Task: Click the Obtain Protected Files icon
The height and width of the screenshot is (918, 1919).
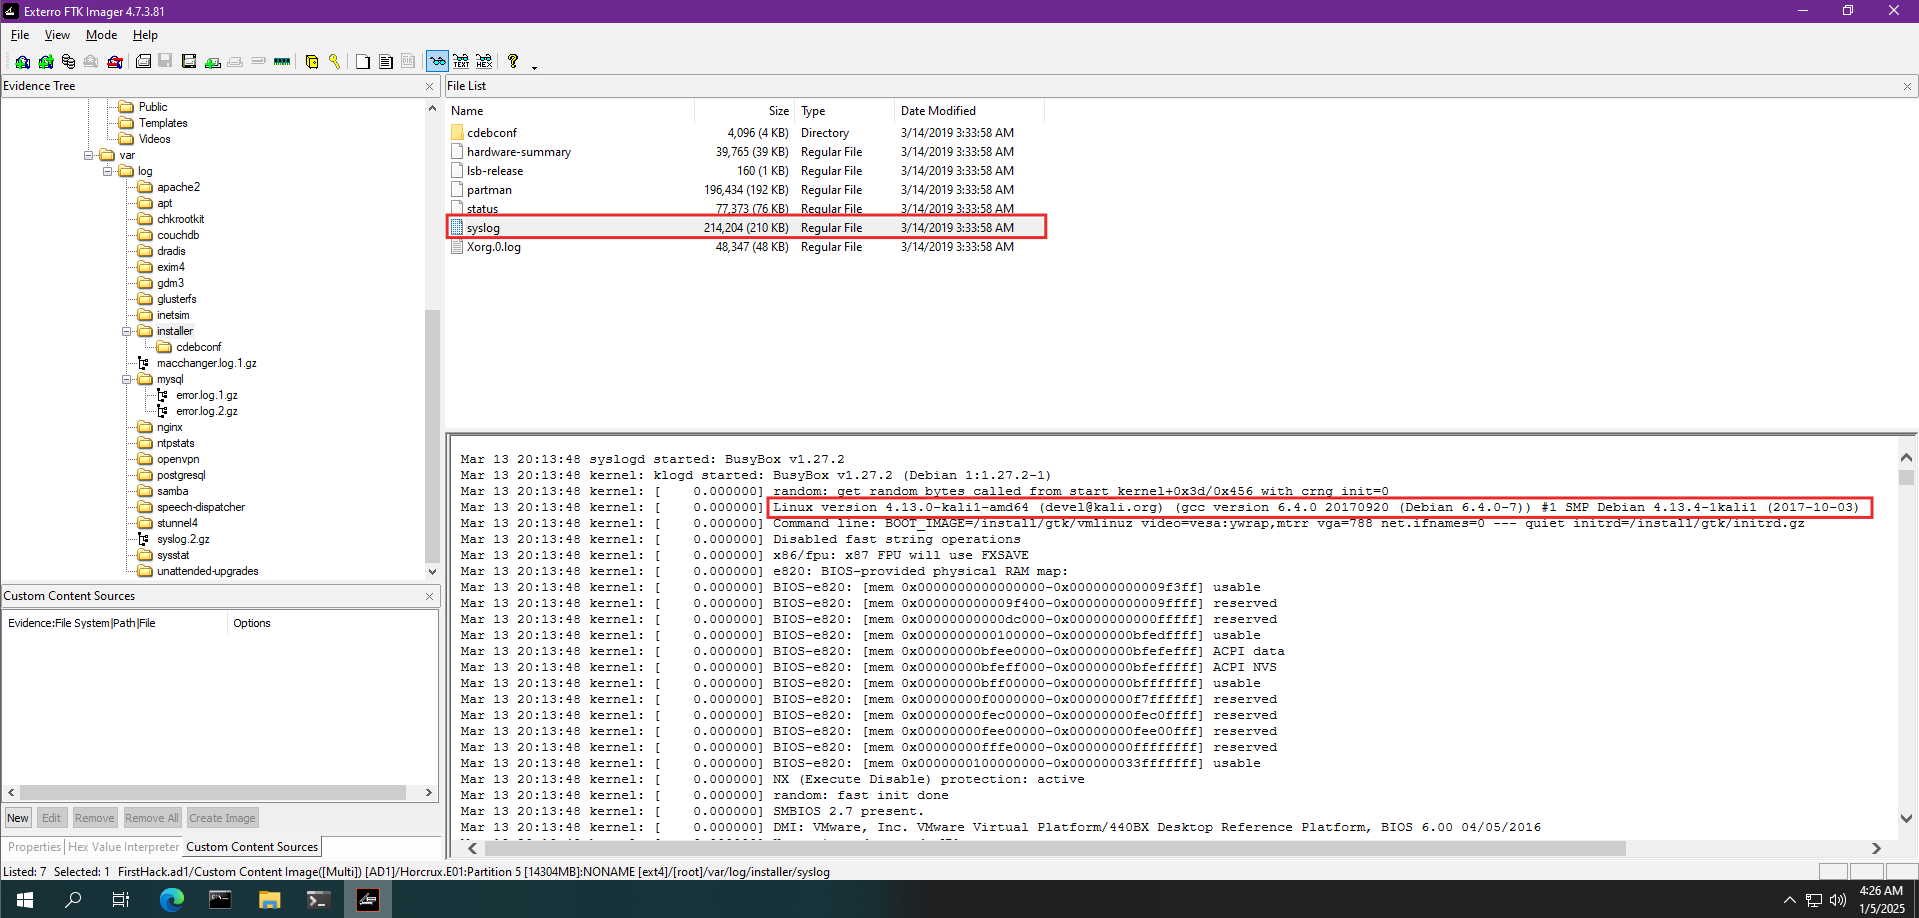Action: coord(312,62)
